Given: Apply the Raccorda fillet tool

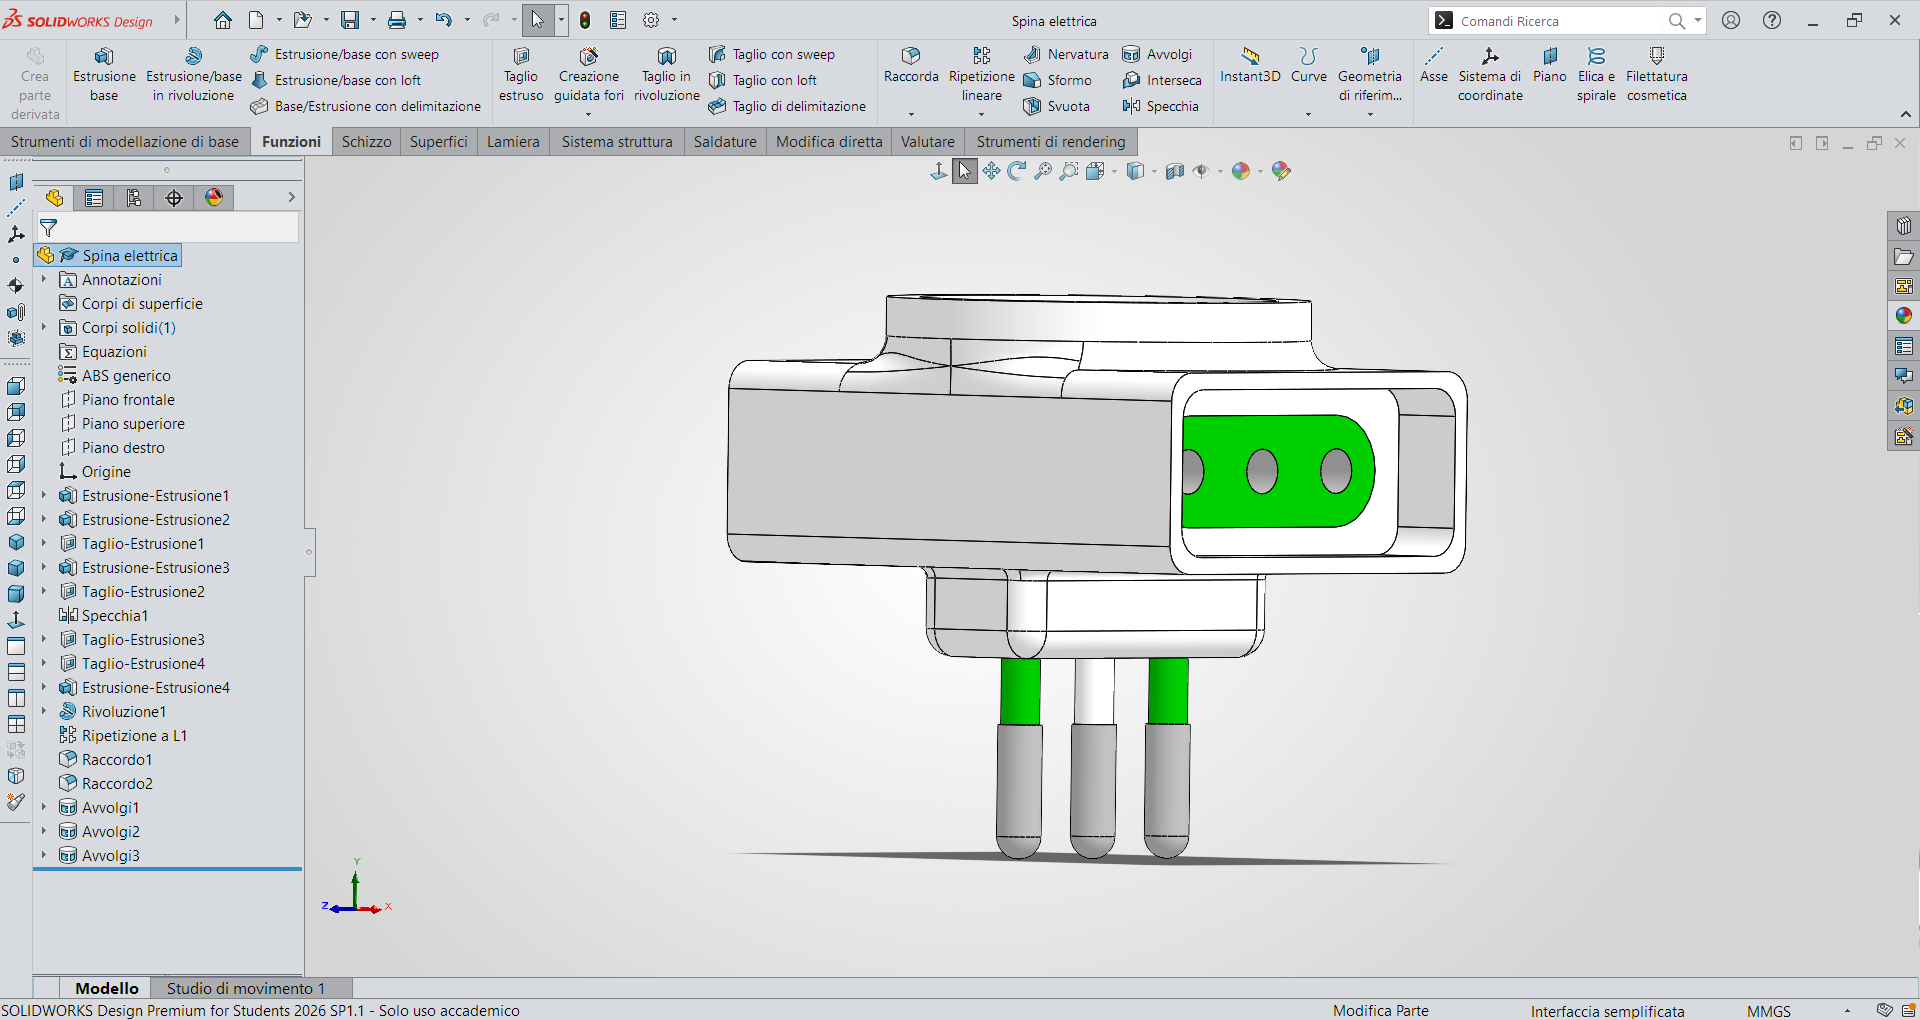Looking at the screenshot, I should [911, 65].
